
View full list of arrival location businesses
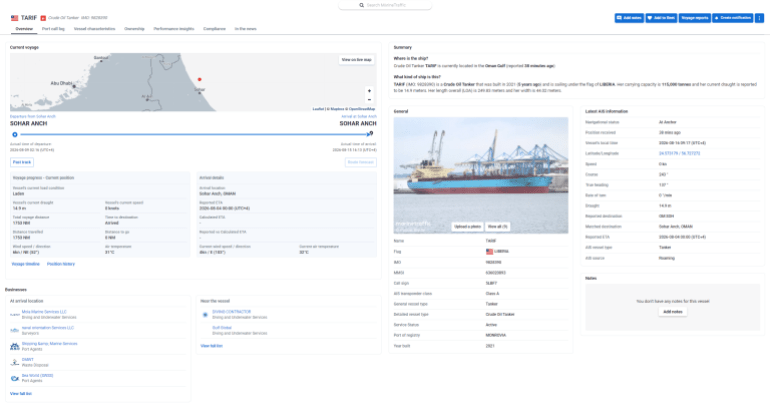(21, 394)
